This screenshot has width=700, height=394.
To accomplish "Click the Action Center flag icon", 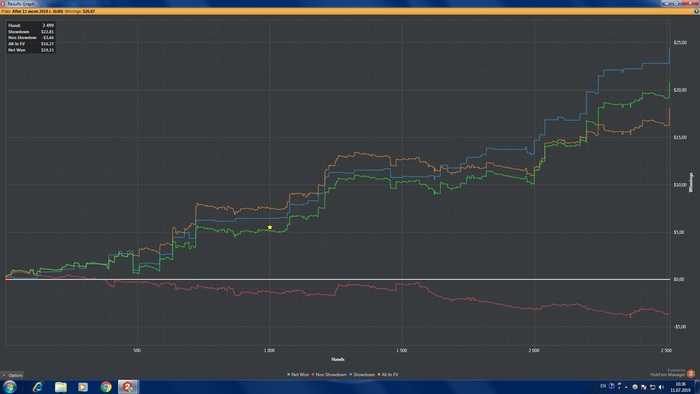I will pyautogui.click(x=644, y=387).
